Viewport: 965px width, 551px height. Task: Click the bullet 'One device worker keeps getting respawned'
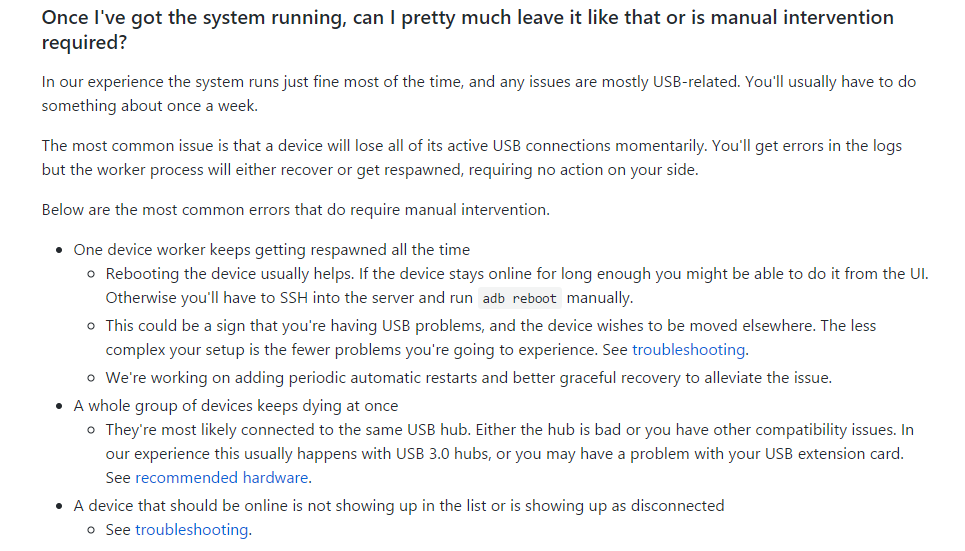tap(271, 250)
